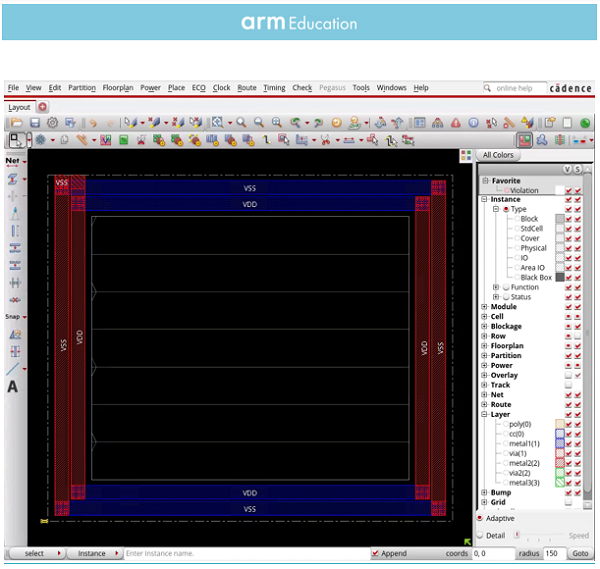Toggle the Append checkbox
600x569 pixels.
375,553
